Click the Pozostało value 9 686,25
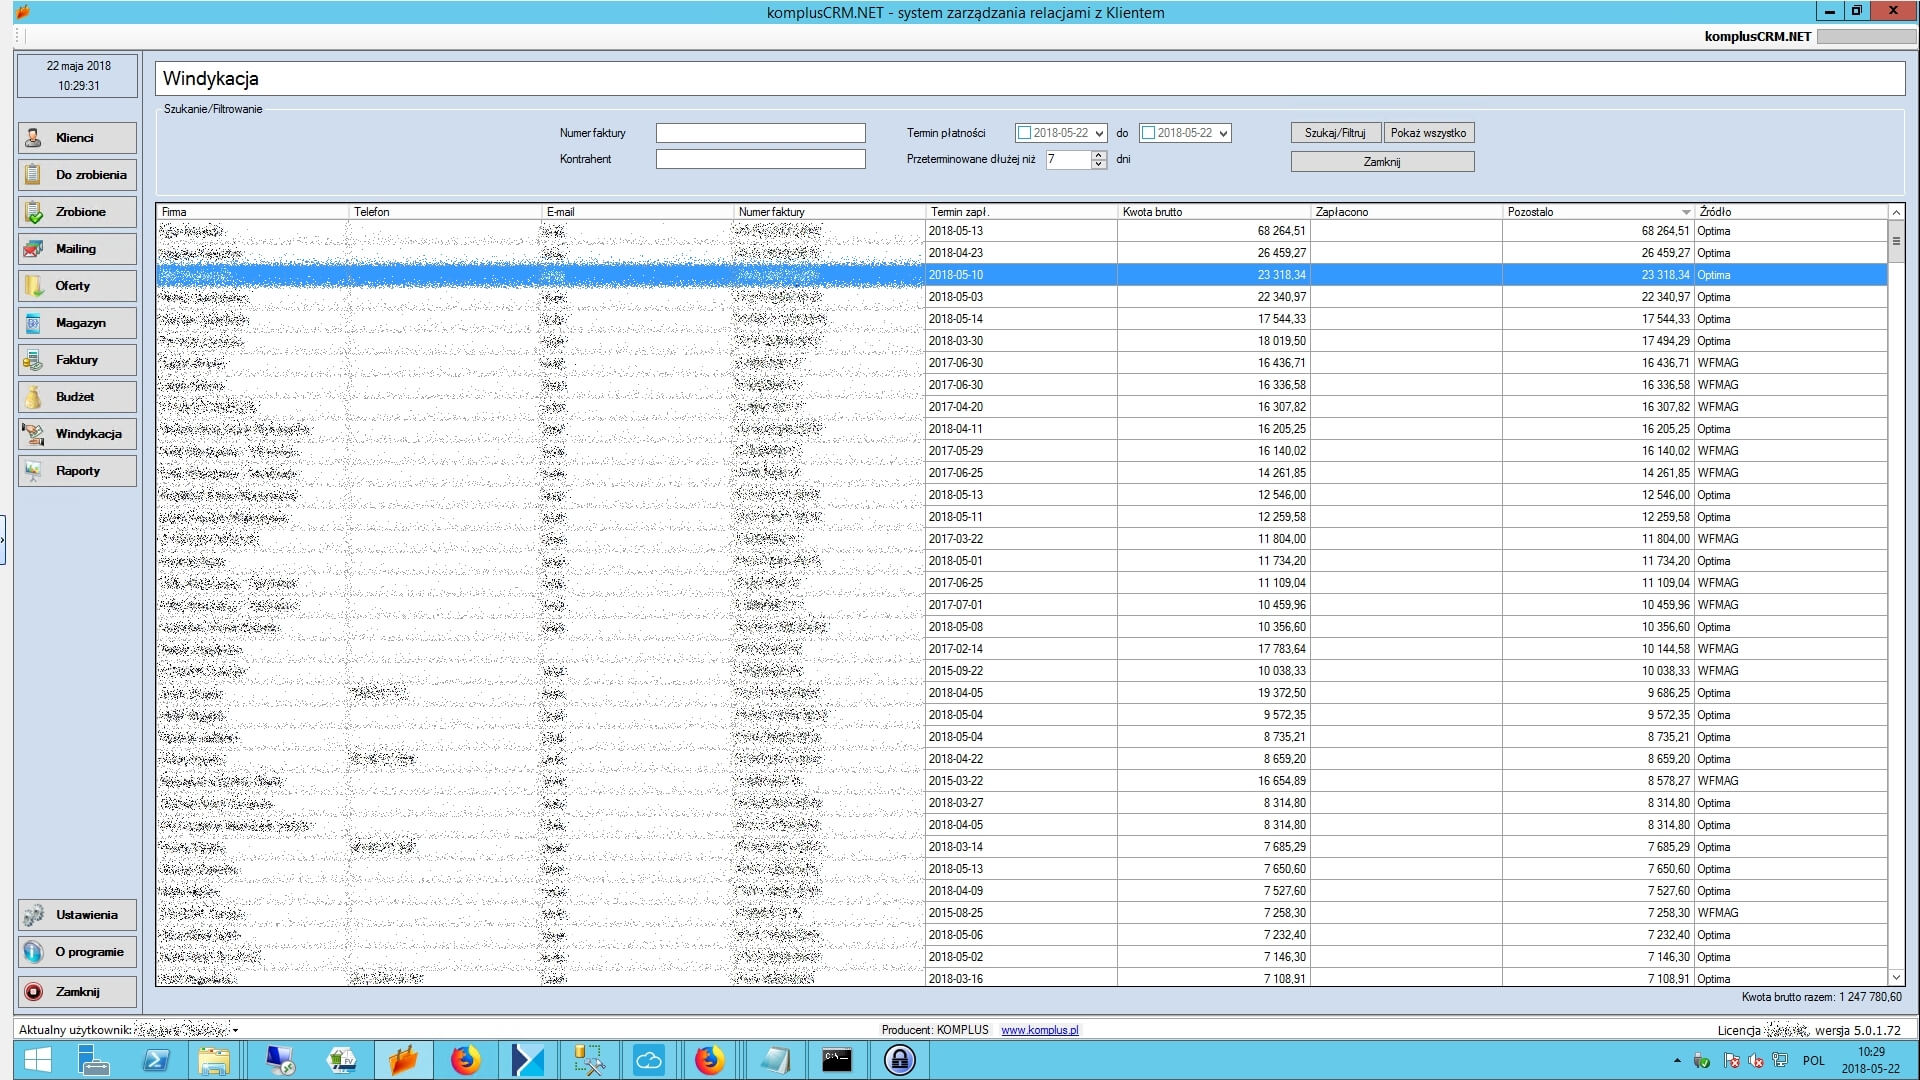The image size is (1920, 1080). coord(1598,693)
